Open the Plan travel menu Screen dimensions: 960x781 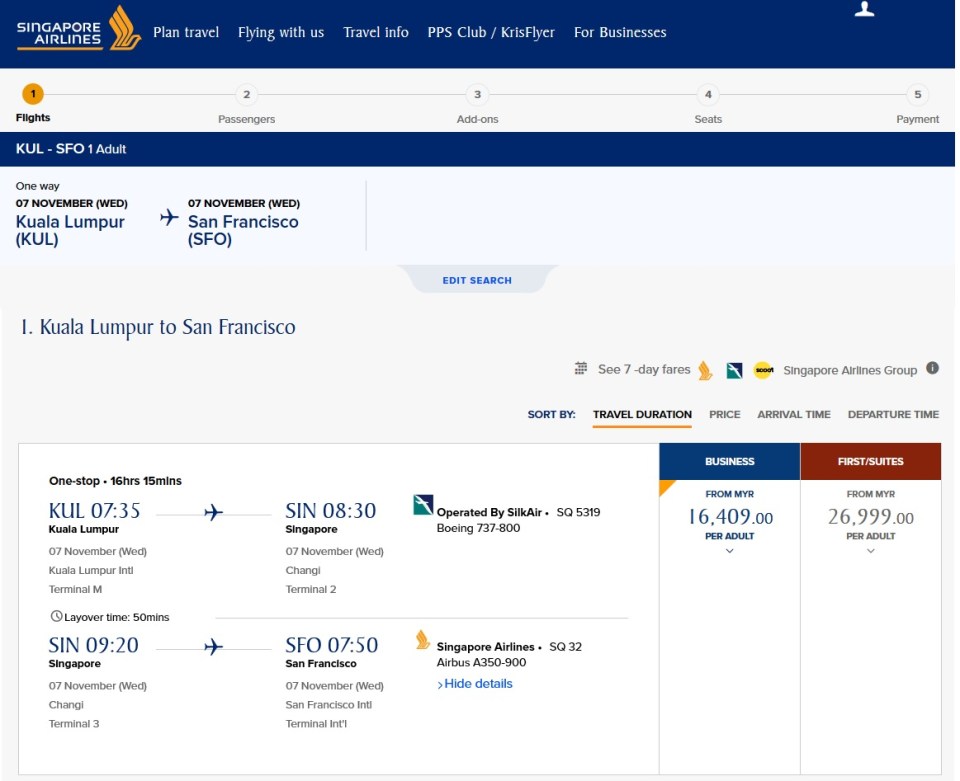(x=186, y=32)
